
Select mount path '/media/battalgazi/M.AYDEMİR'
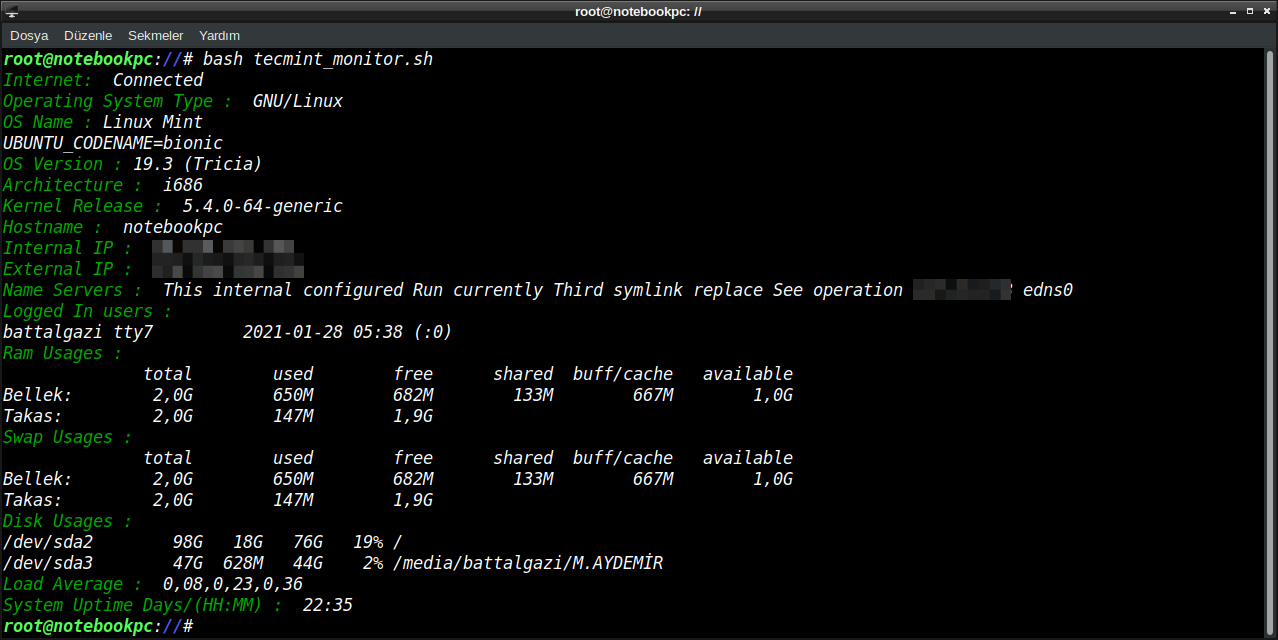click(x=528, y=563)
